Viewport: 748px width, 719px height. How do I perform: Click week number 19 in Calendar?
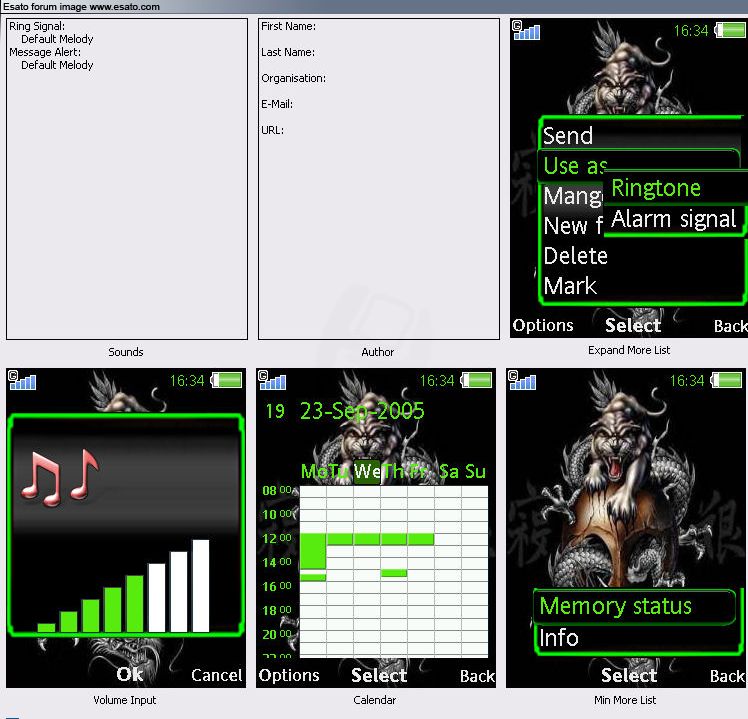275,411
